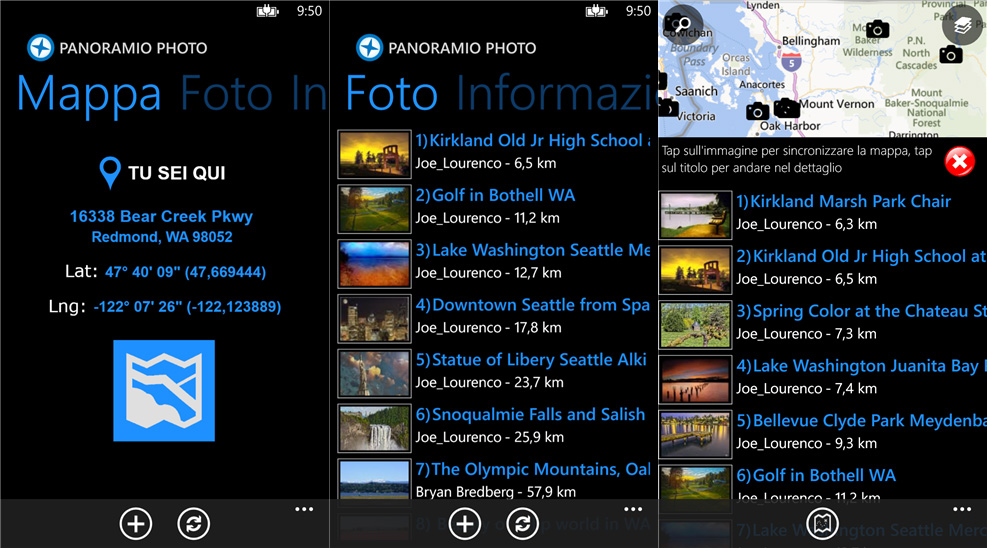Open 6) Snoqualmie Falls and Salish title

coord(531,414)
